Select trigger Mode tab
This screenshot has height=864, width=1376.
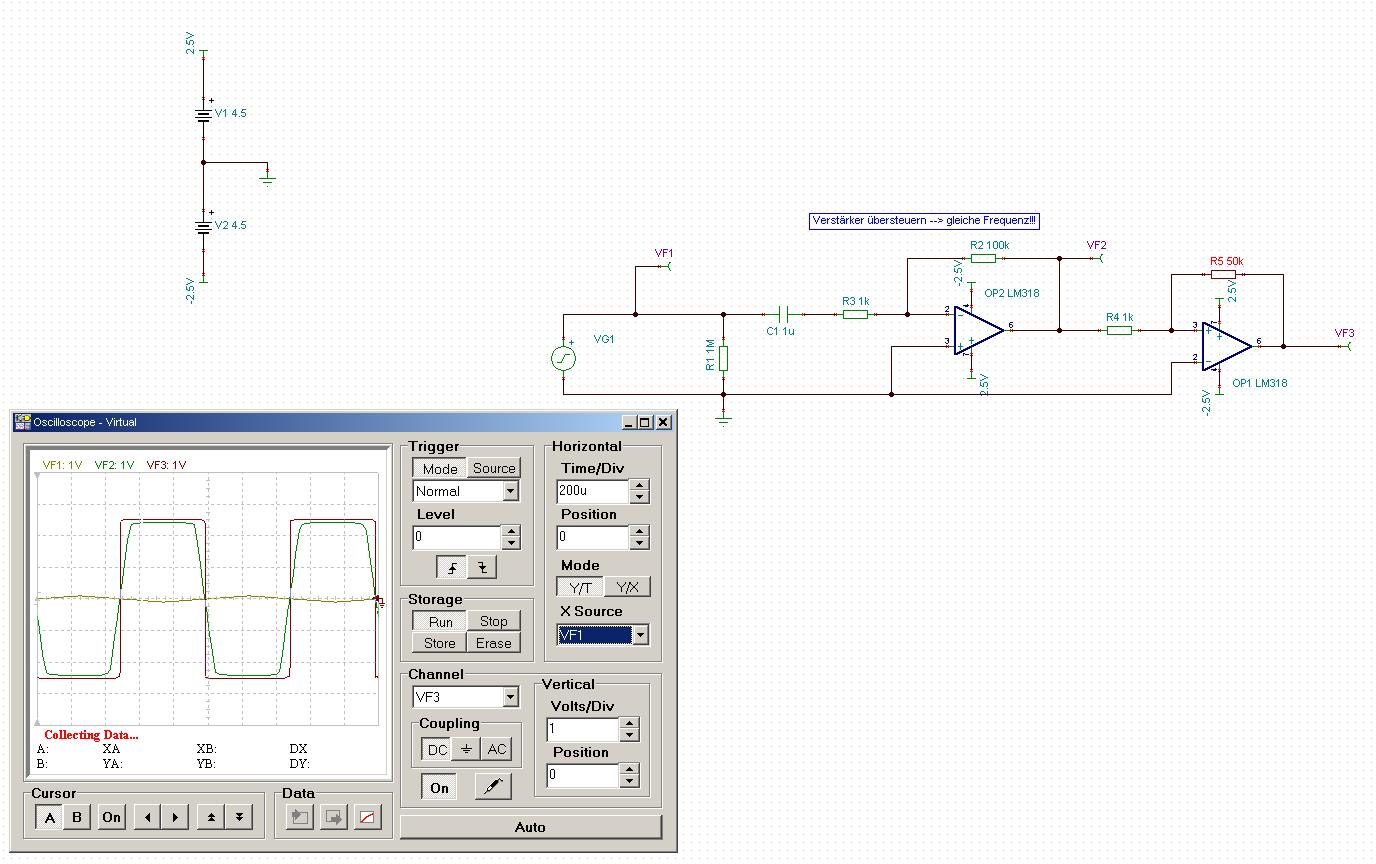pos(439,468)
